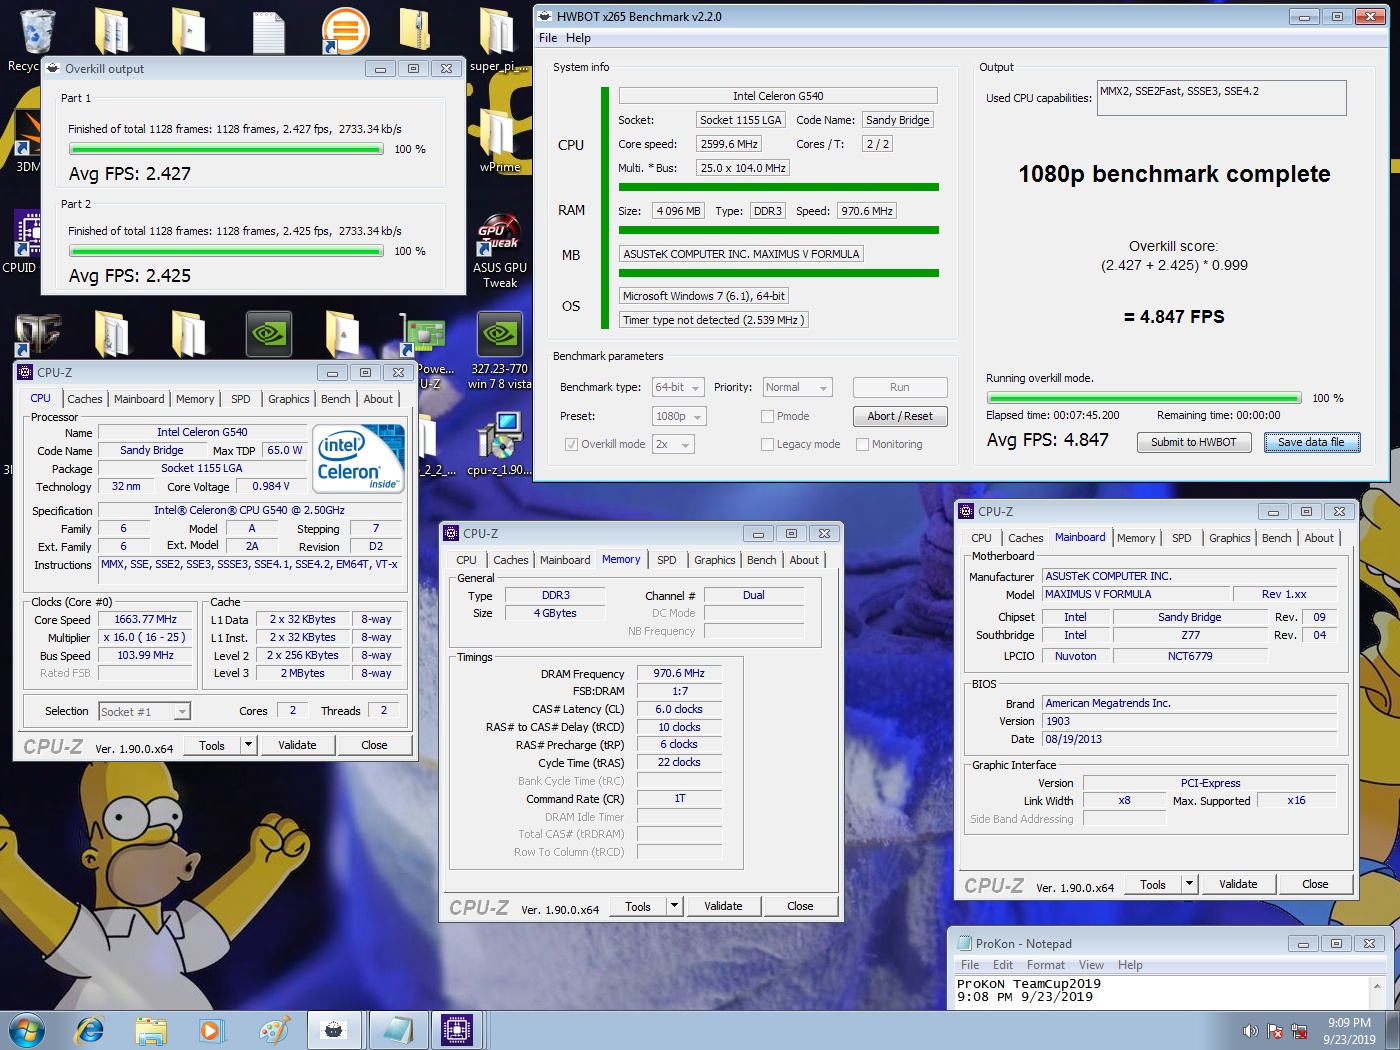
Task: Click Submit to HWBOT button
Action: (x=1194, y=442)
